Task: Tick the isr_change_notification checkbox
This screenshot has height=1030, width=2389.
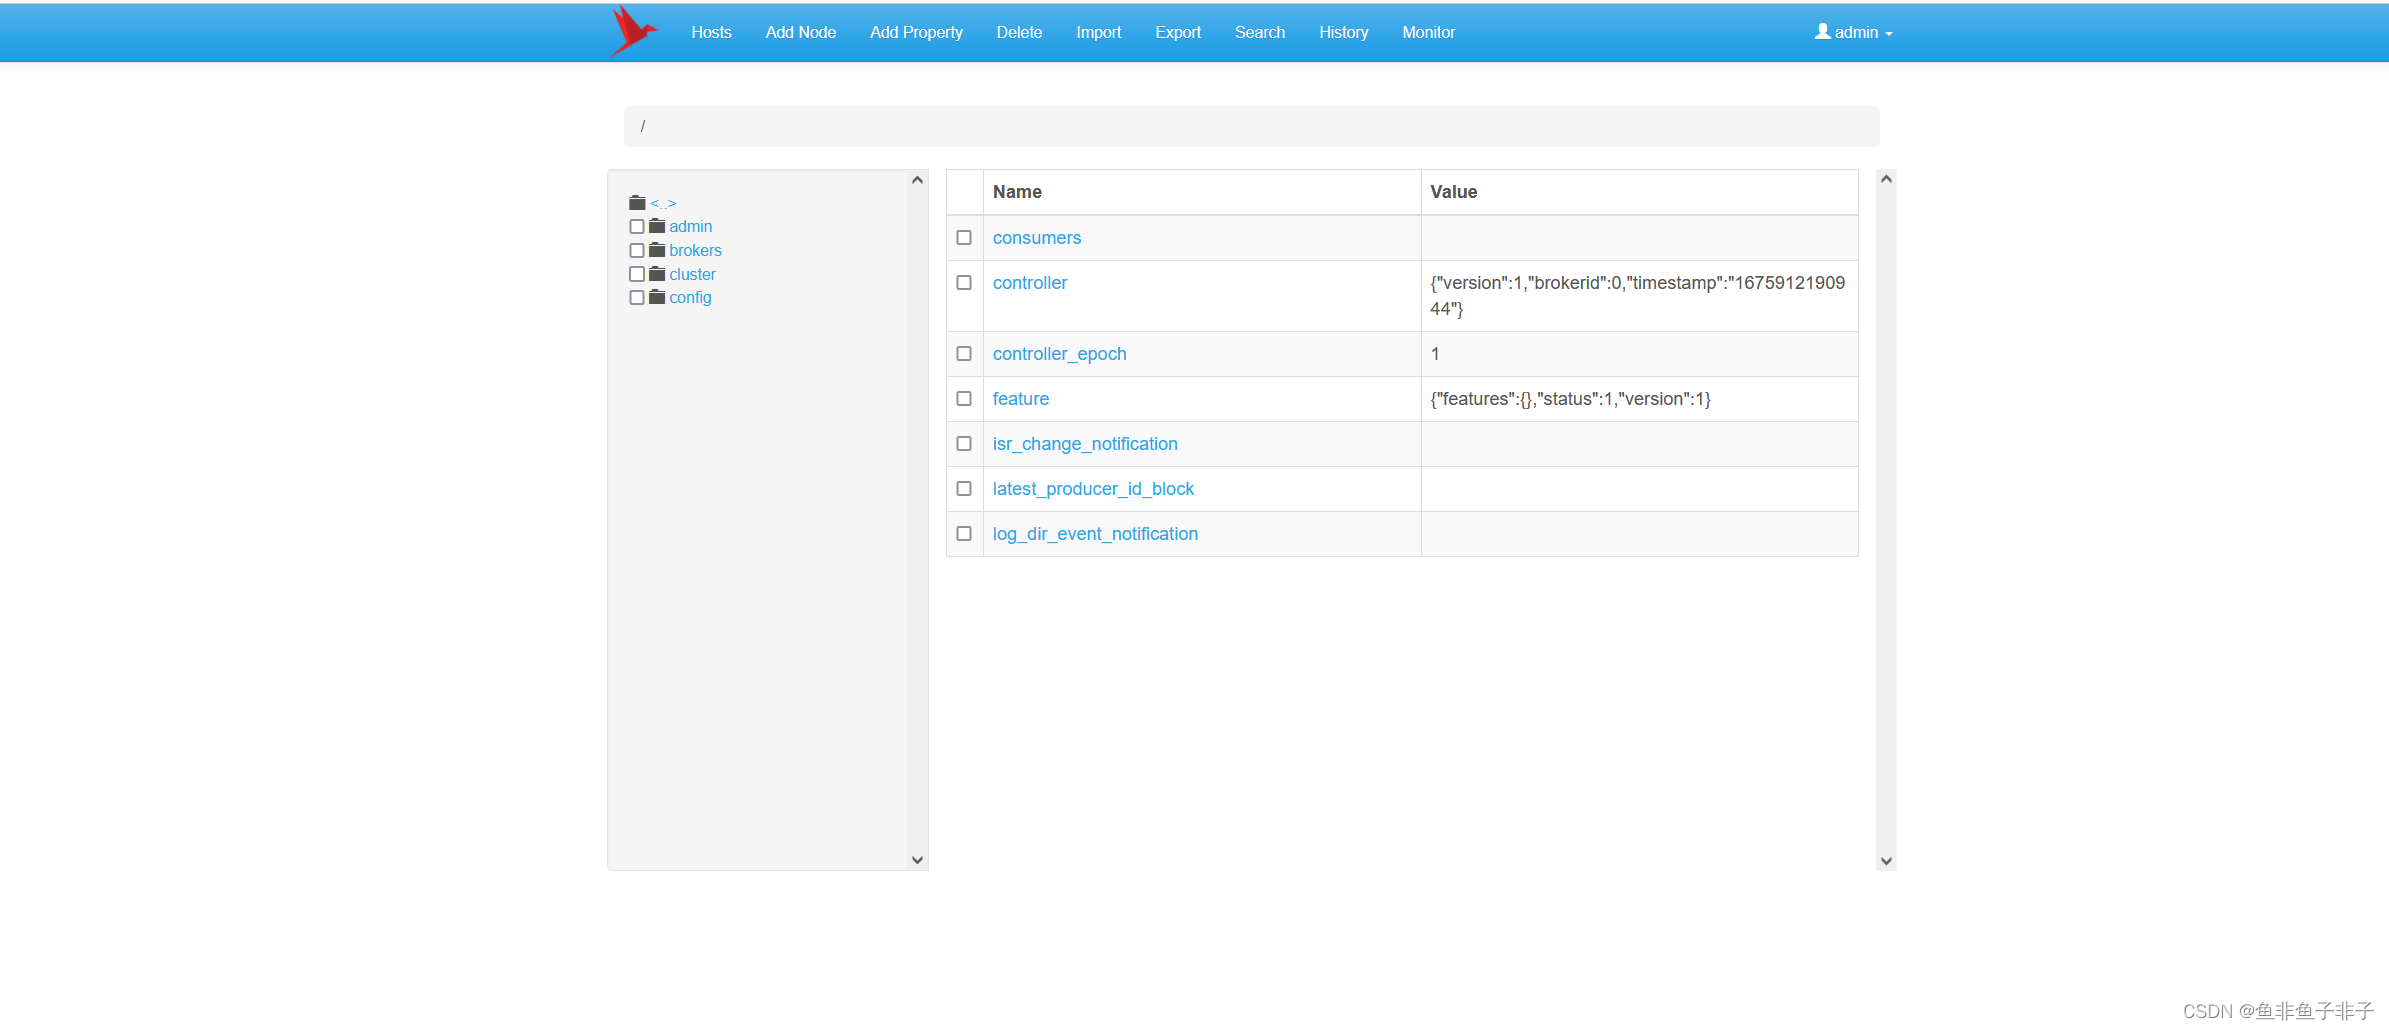Action: pyautogui.click(x=964, y=444)
